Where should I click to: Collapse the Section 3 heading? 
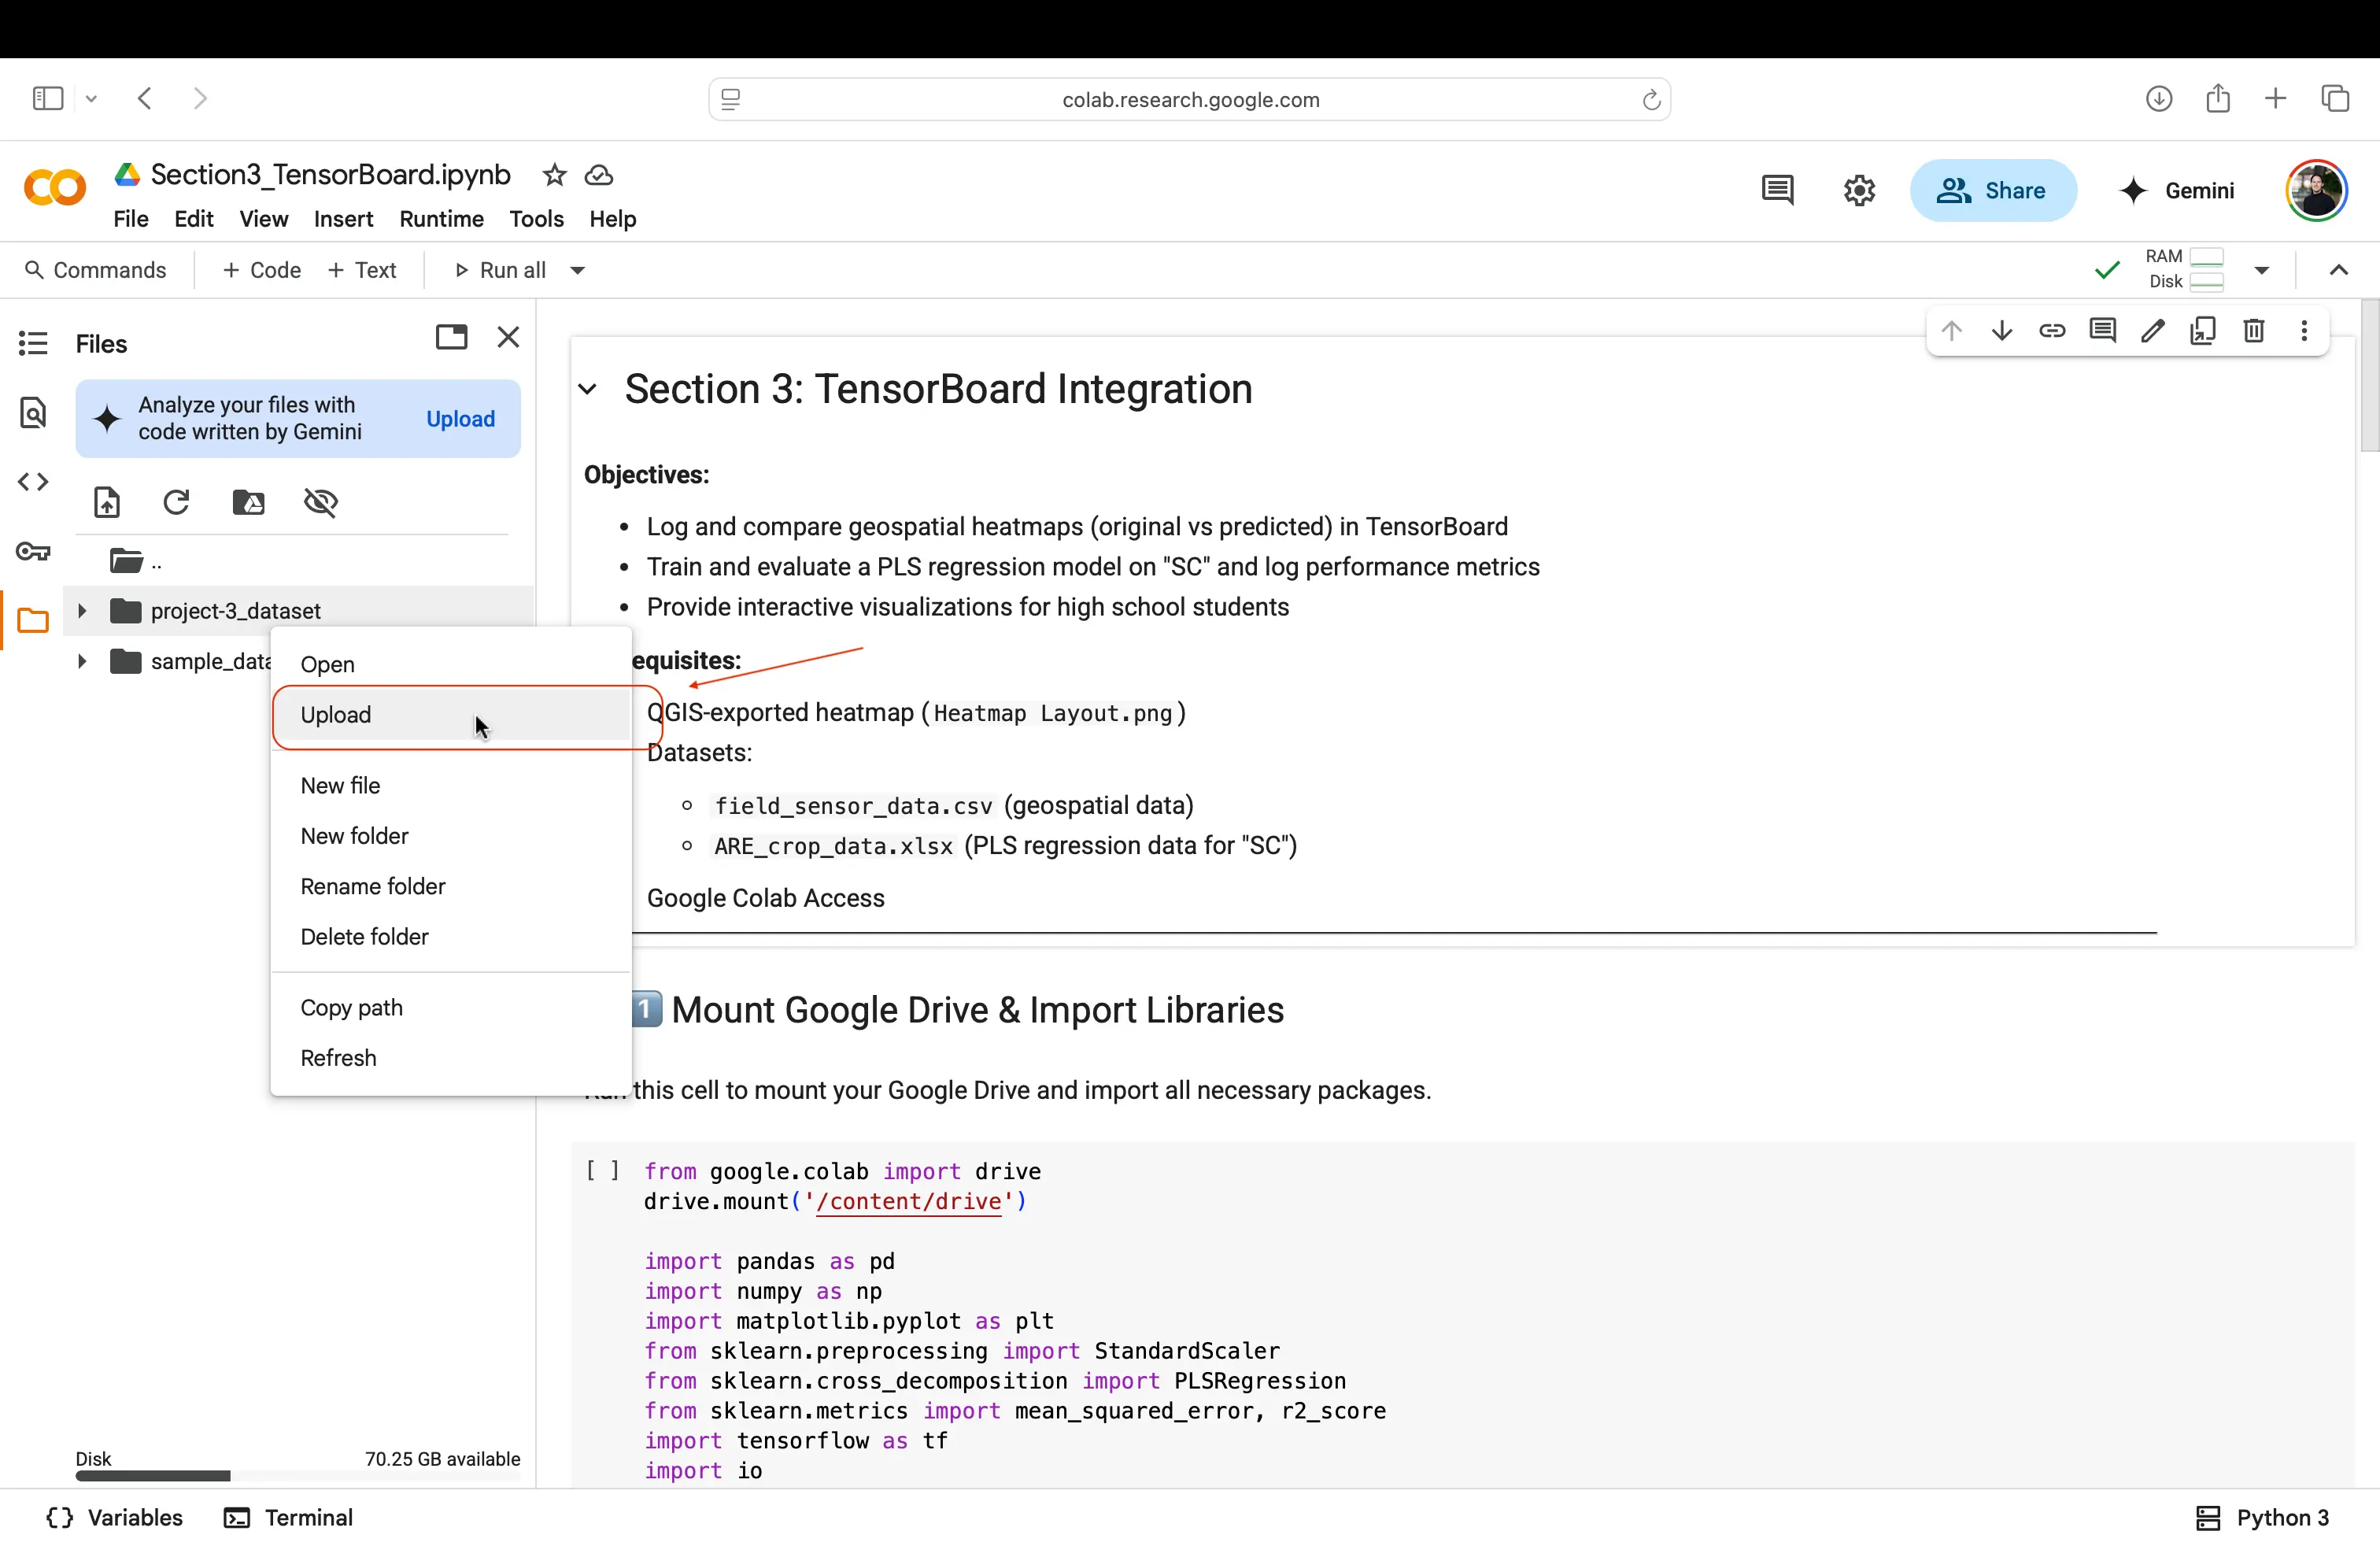[x=588, y=389]
